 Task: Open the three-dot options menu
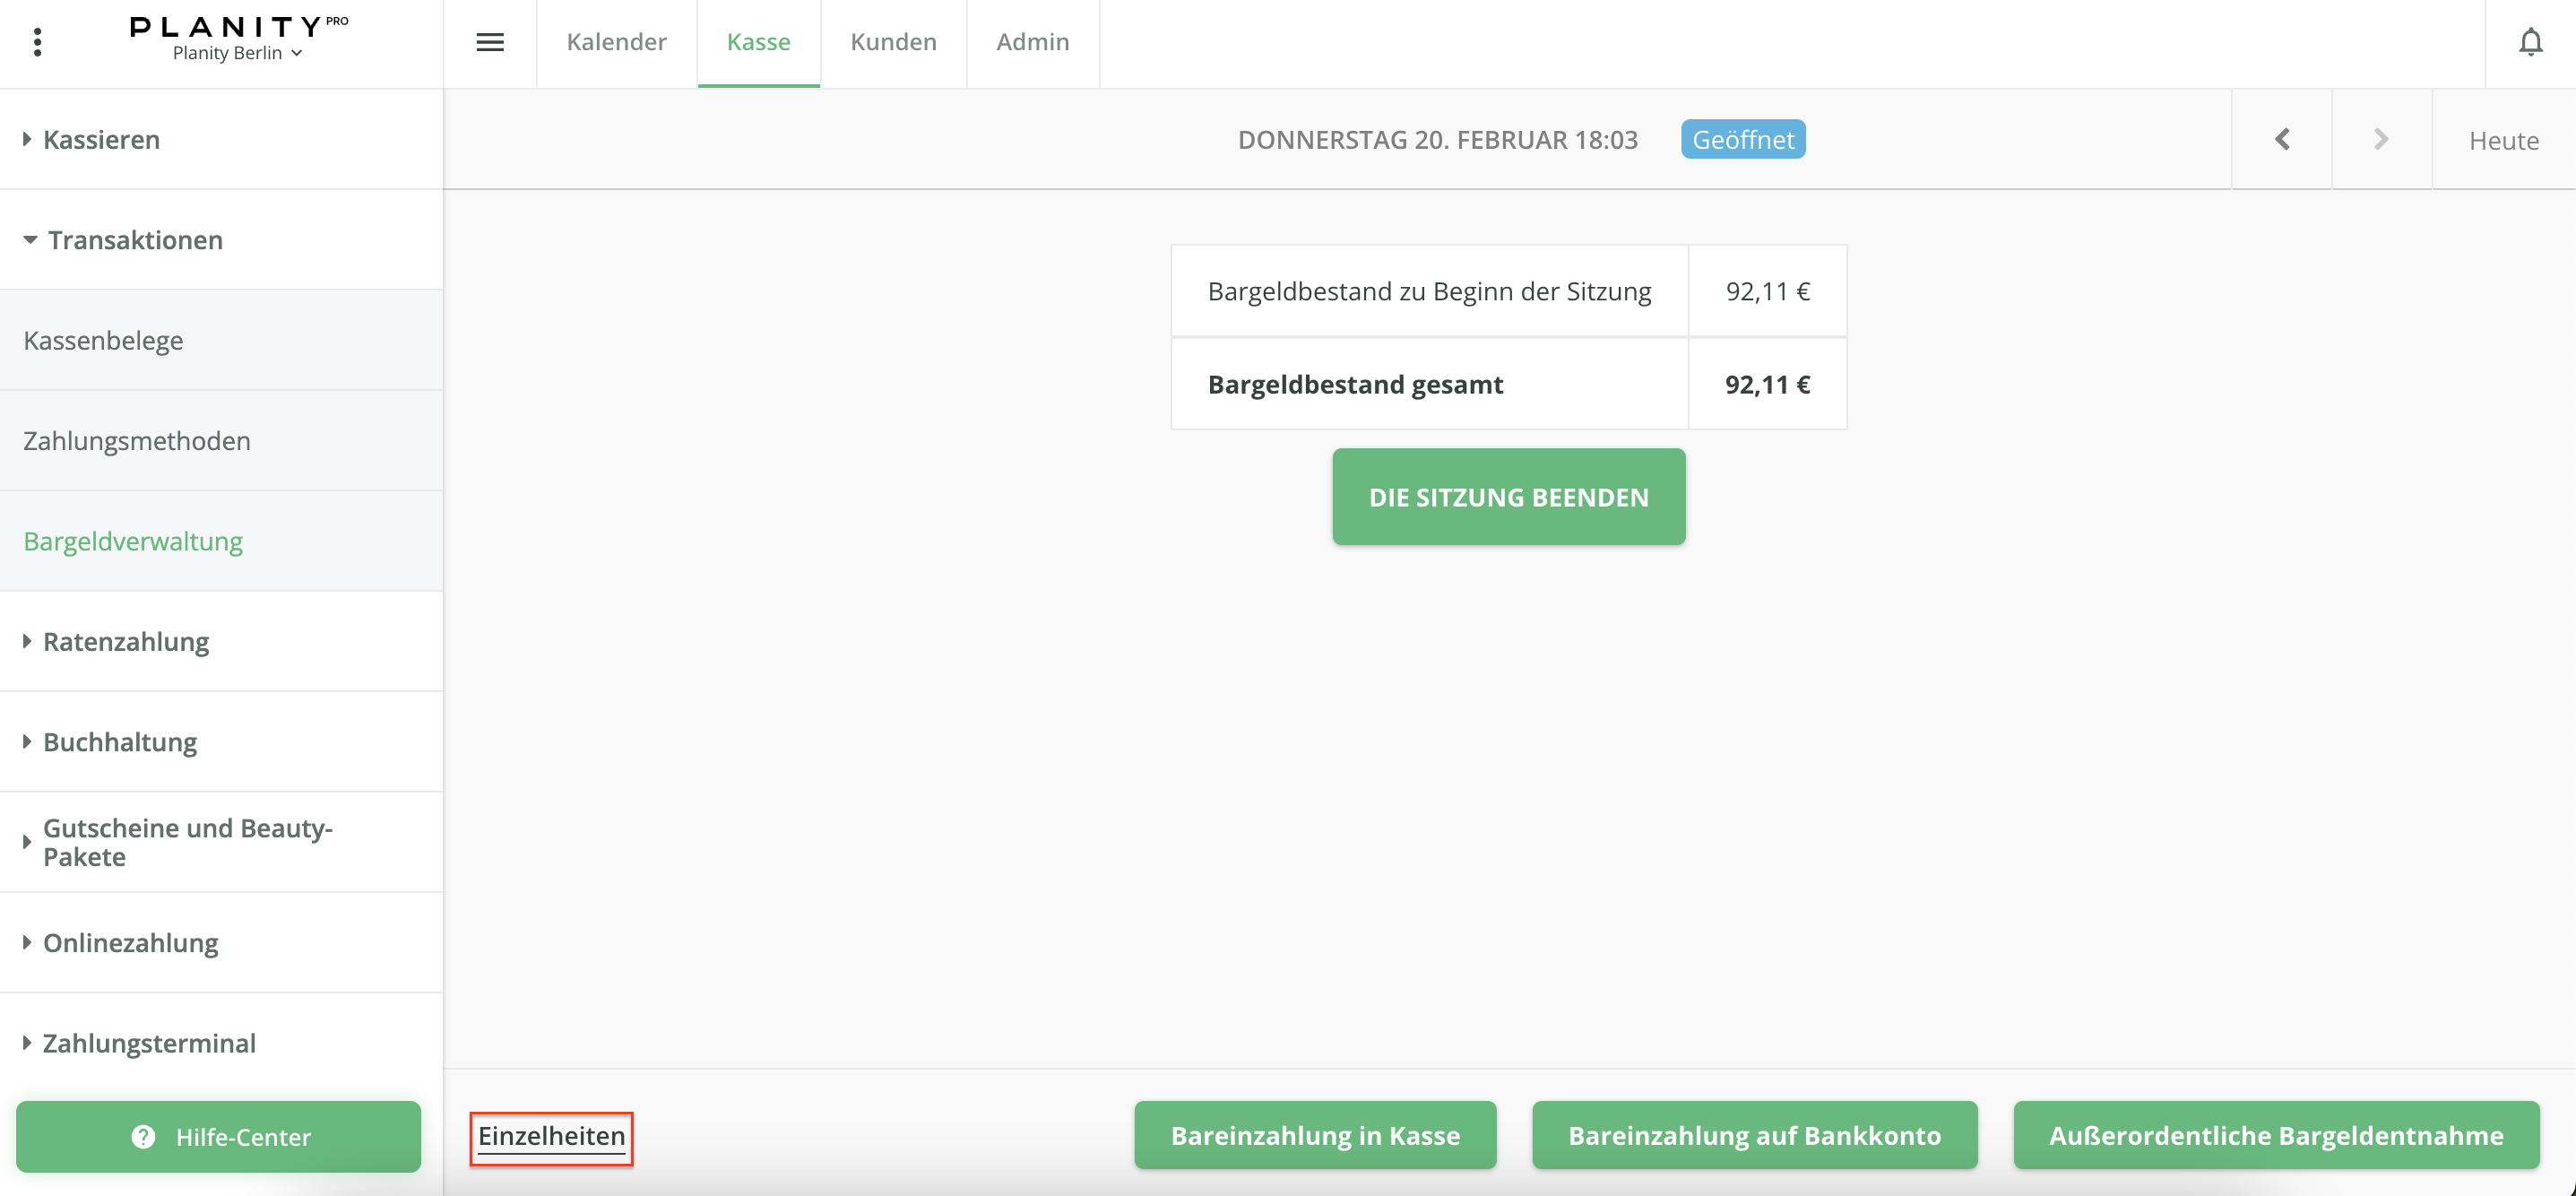tap(38, 43)
